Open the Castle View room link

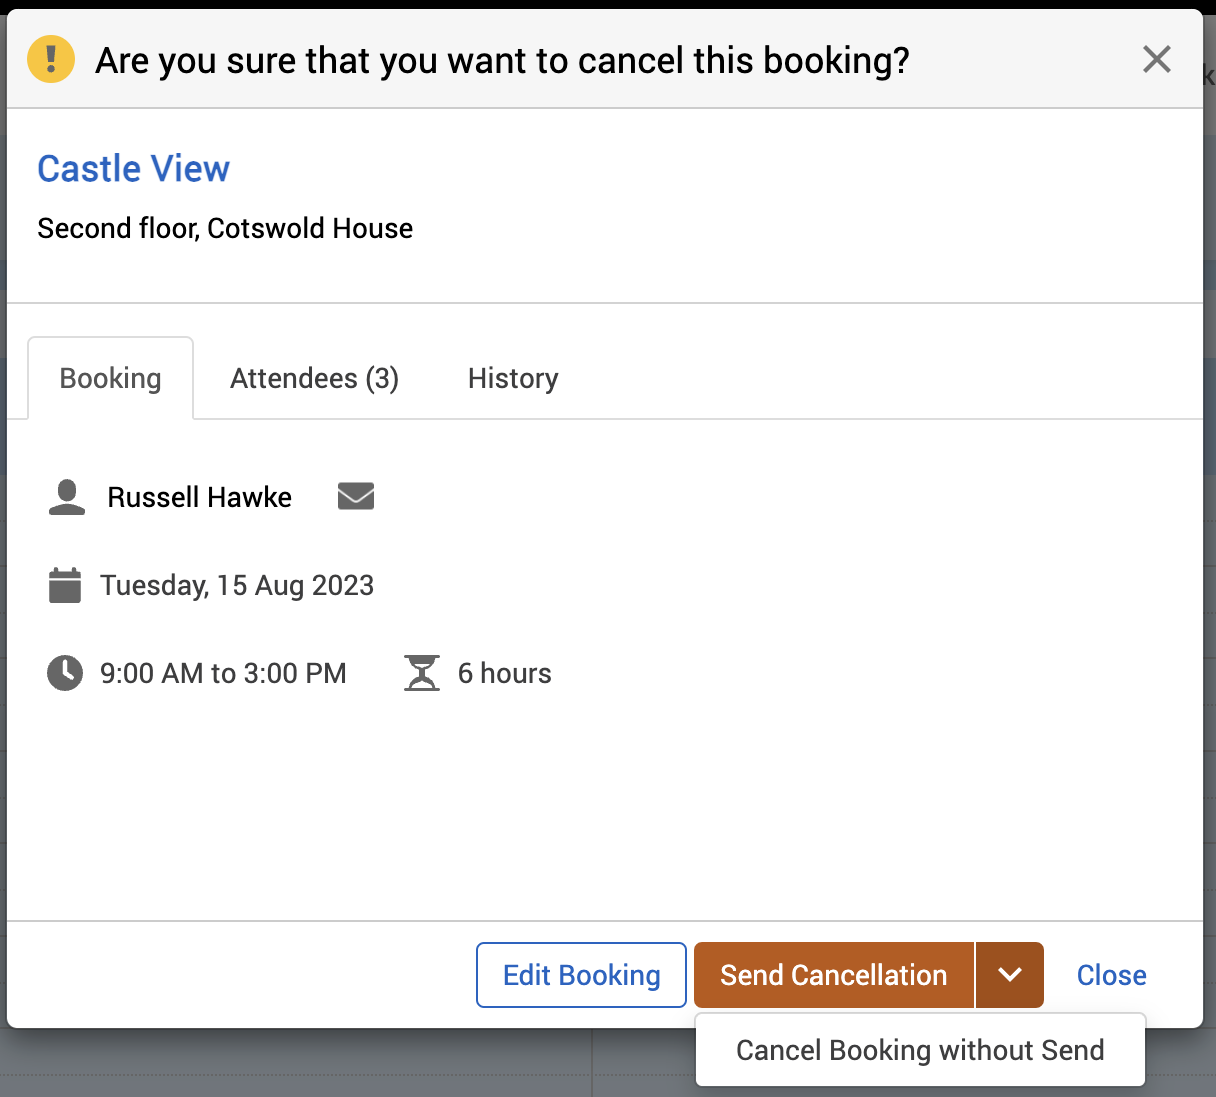(133, 169)
